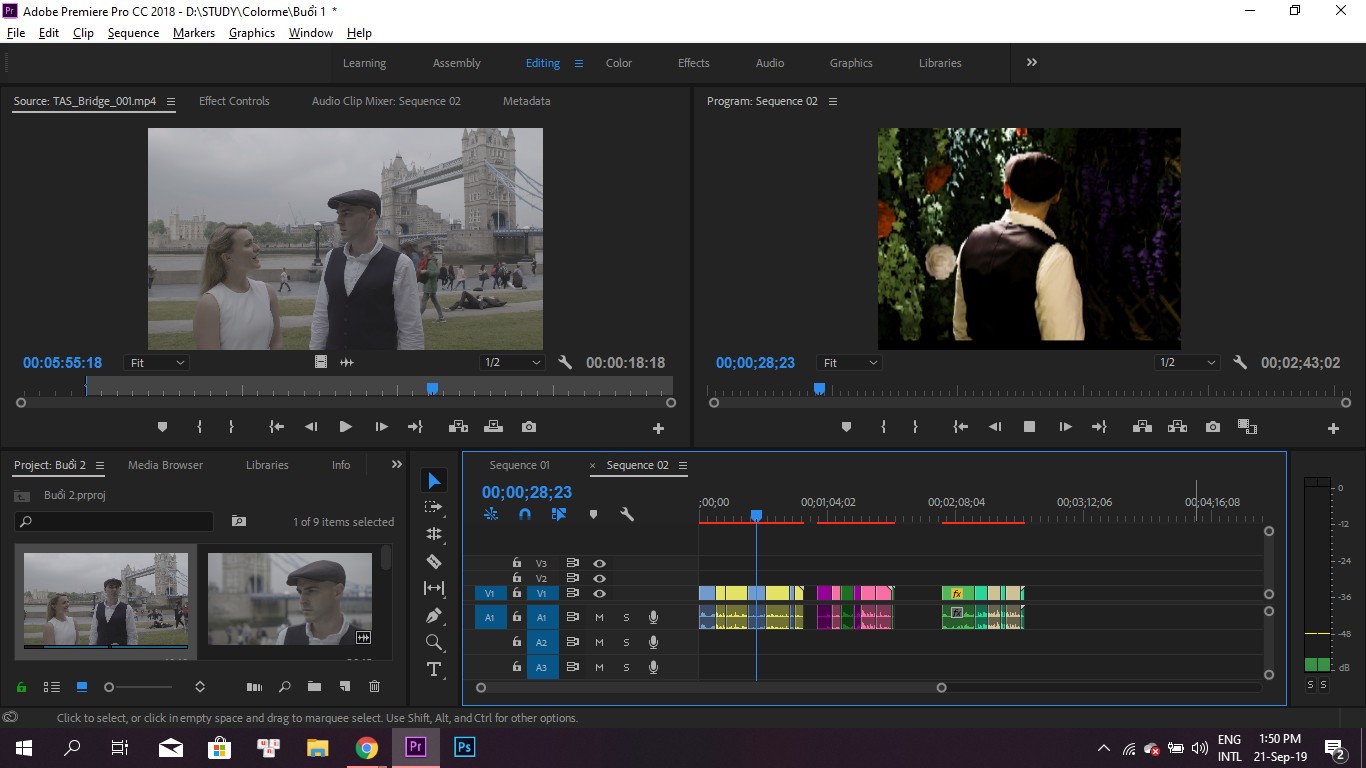Expand project panel tabs overflow chevrons

pos(396,465)
